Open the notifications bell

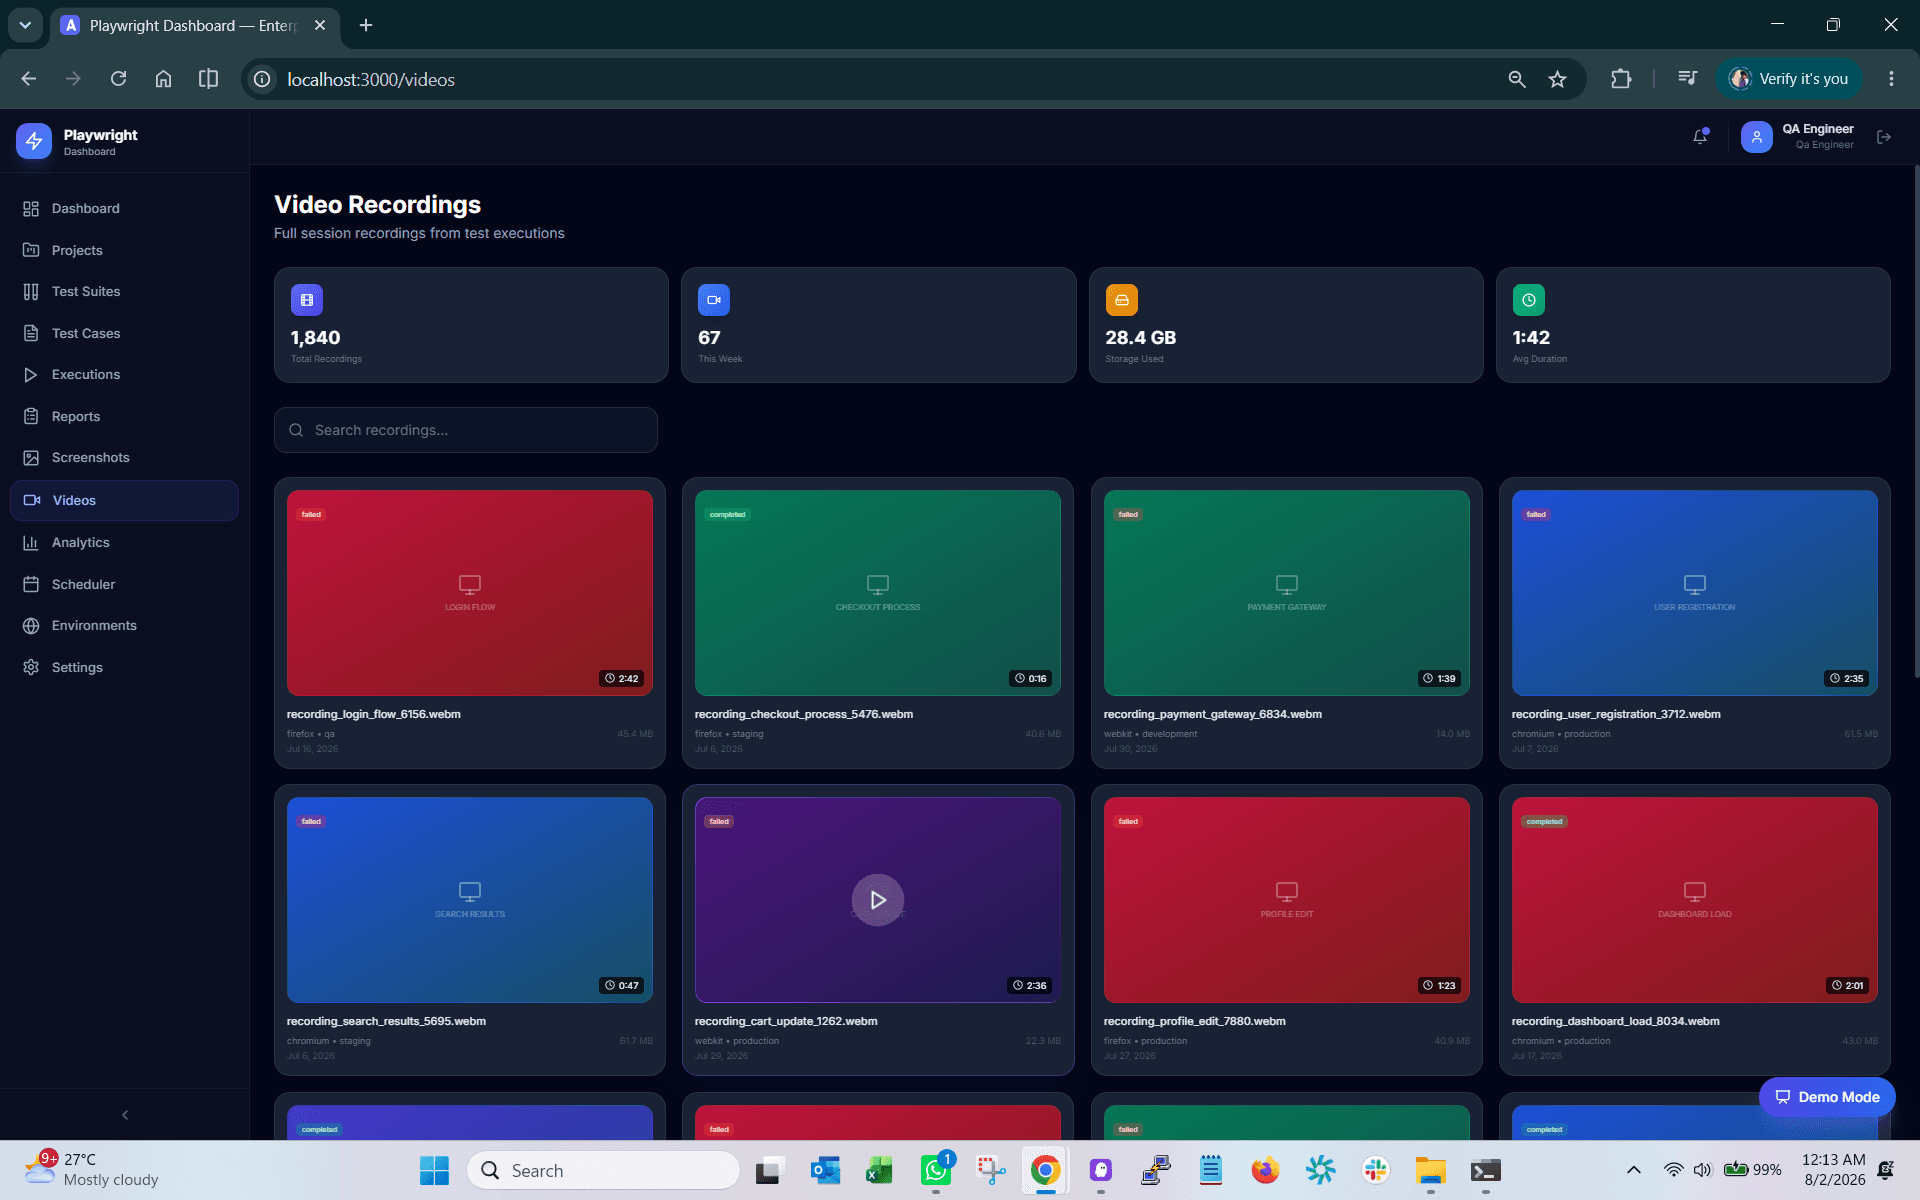[x=1700, y=137]
